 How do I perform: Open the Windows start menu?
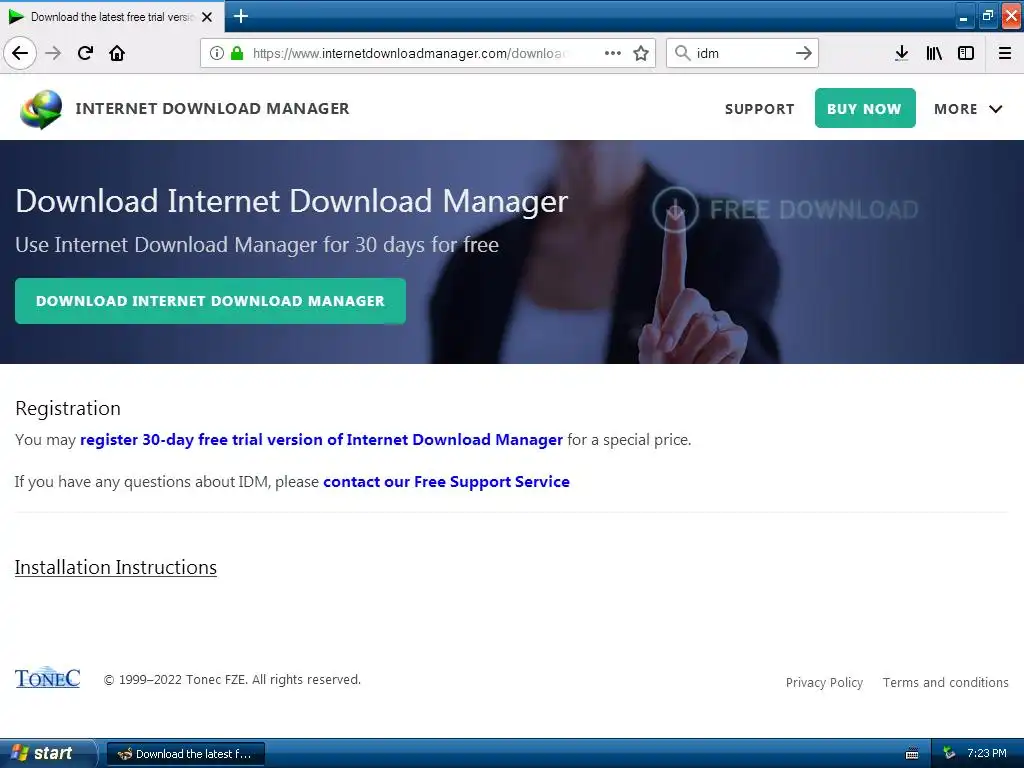(48, 754)
